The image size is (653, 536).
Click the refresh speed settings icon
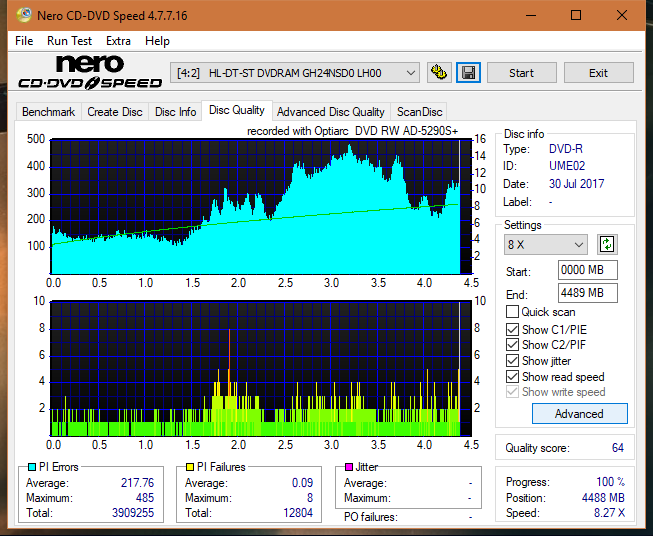point(607,244)
